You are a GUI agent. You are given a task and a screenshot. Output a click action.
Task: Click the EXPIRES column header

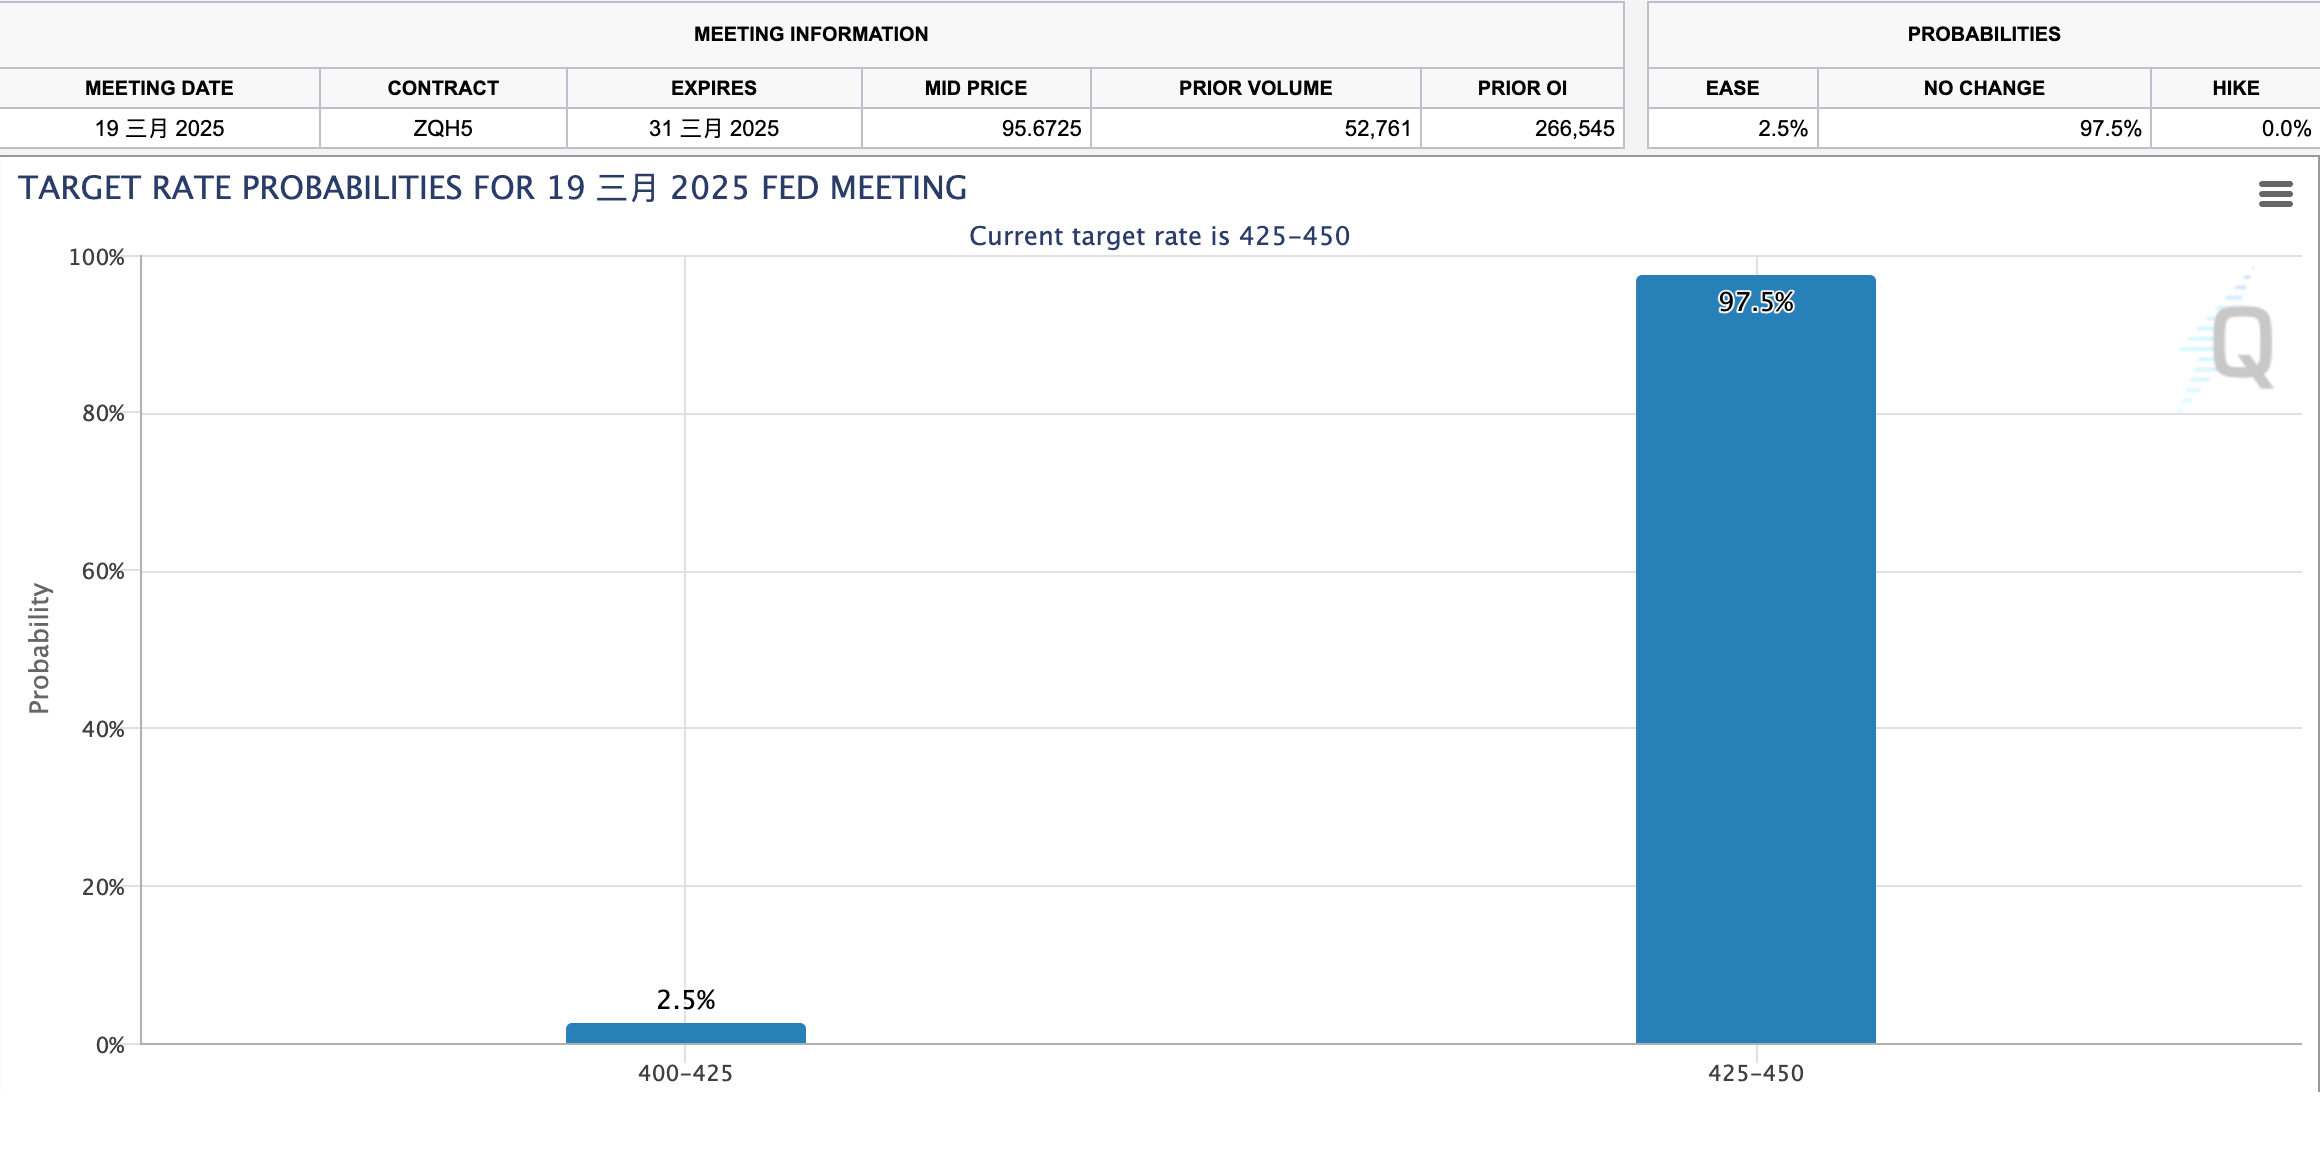[x=713, y=88]
